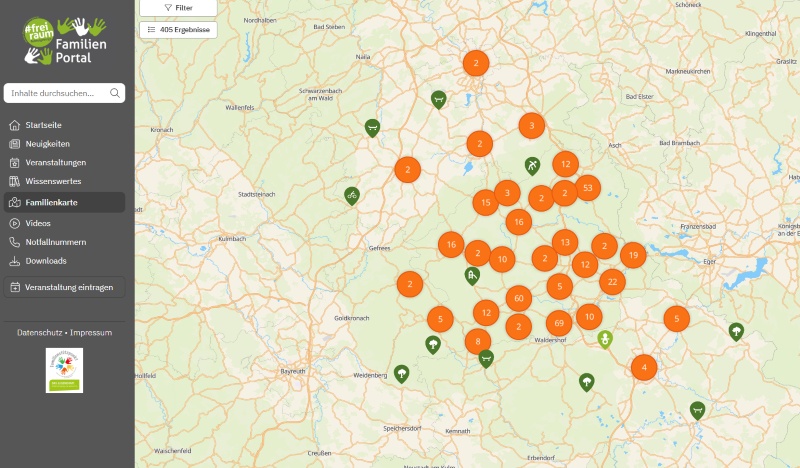
Task: Expand the cluster marker showing 69
Action: pyautogui.click(x=559, y=323)
